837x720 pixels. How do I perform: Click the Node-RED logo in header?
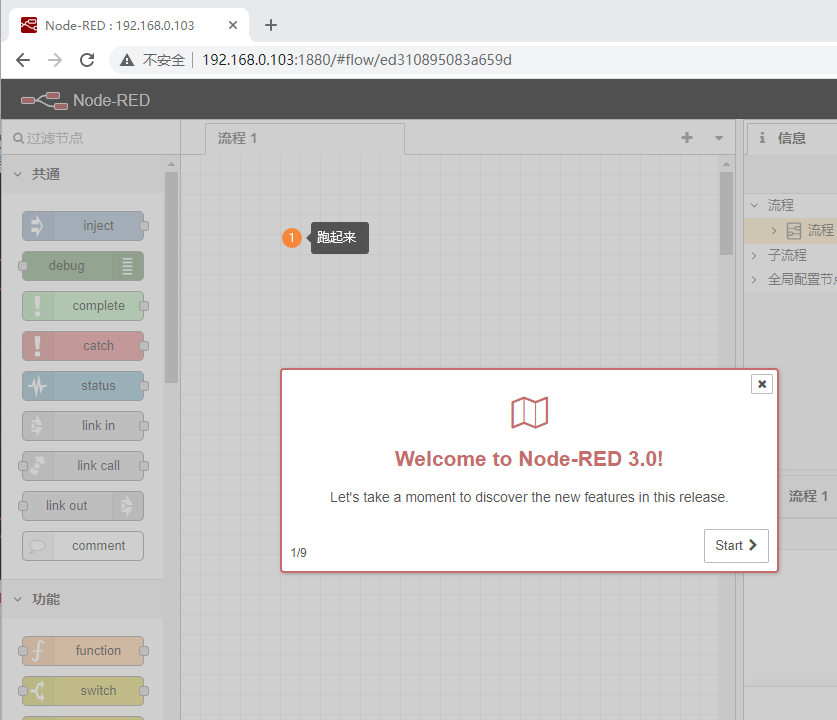click(x=44, y=100)
